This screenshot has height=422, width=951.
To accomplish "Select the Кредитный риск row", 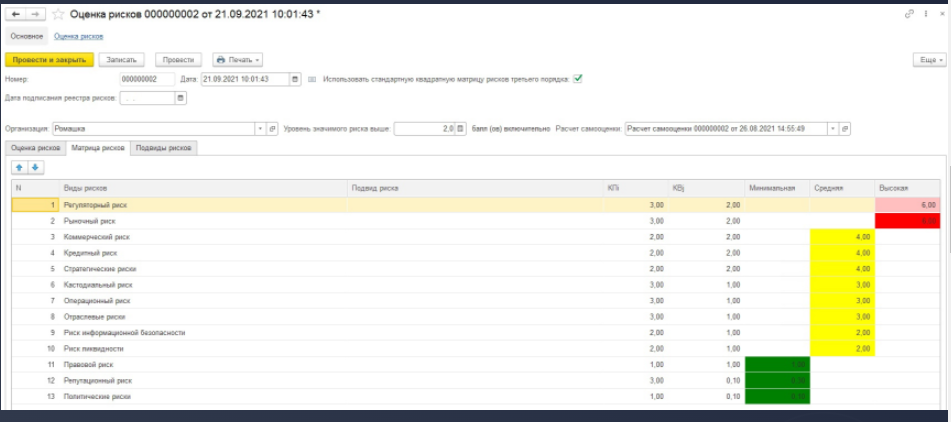I will (476, 253).
